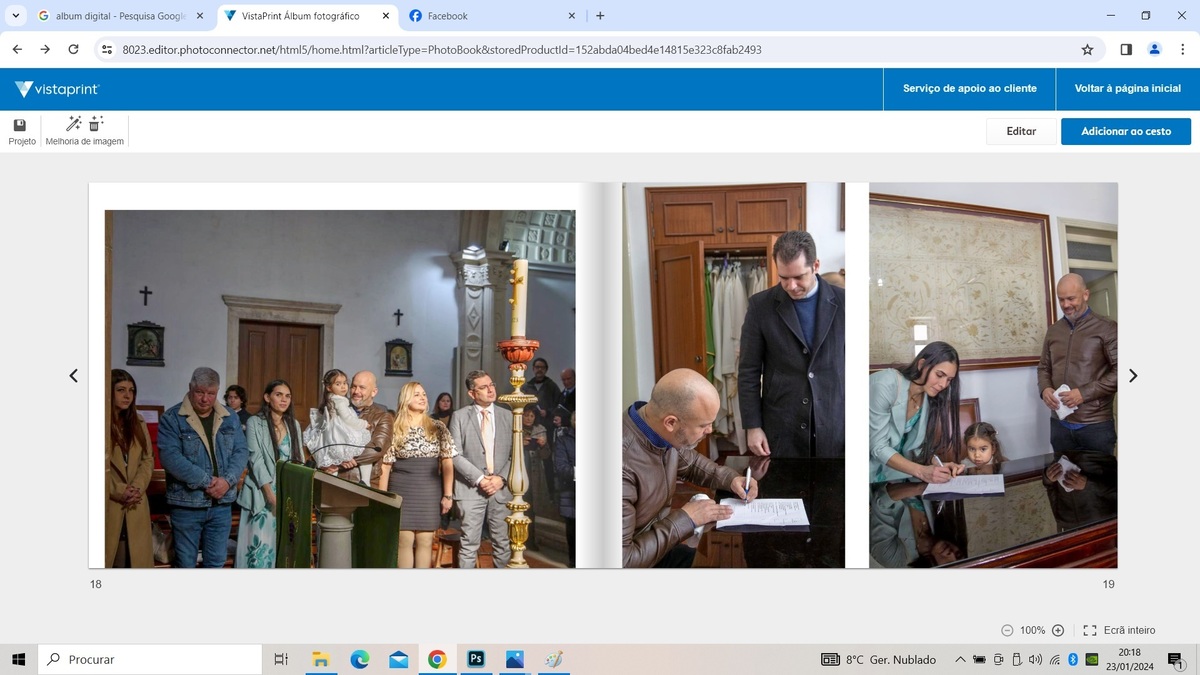Viewport: 1200px width, 675px height.
Task: Click the Projeto save icon
Action: [20, 125]
